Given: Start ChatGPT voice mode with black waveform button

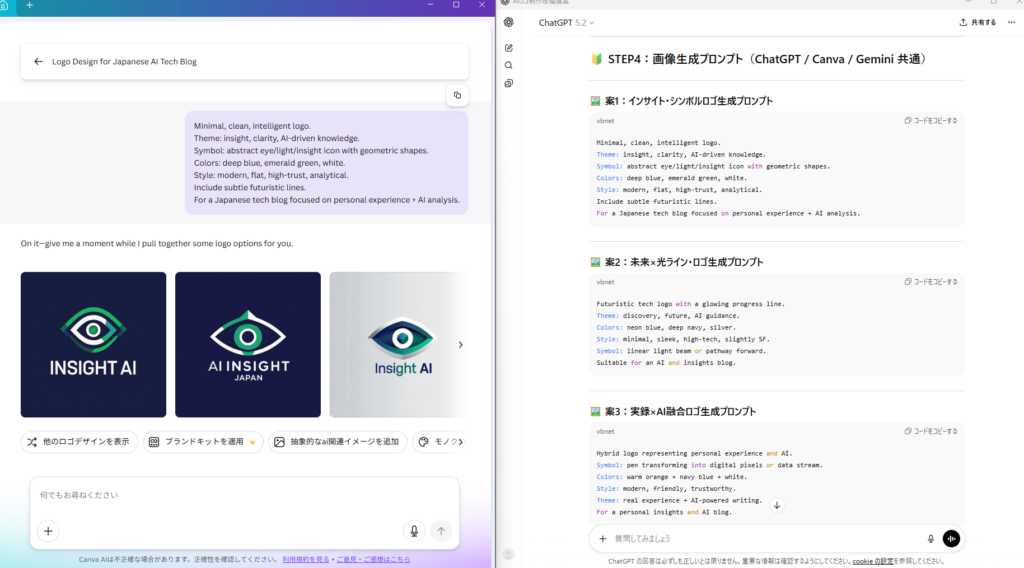Looking at the screenshot, I should click(951, 539).
